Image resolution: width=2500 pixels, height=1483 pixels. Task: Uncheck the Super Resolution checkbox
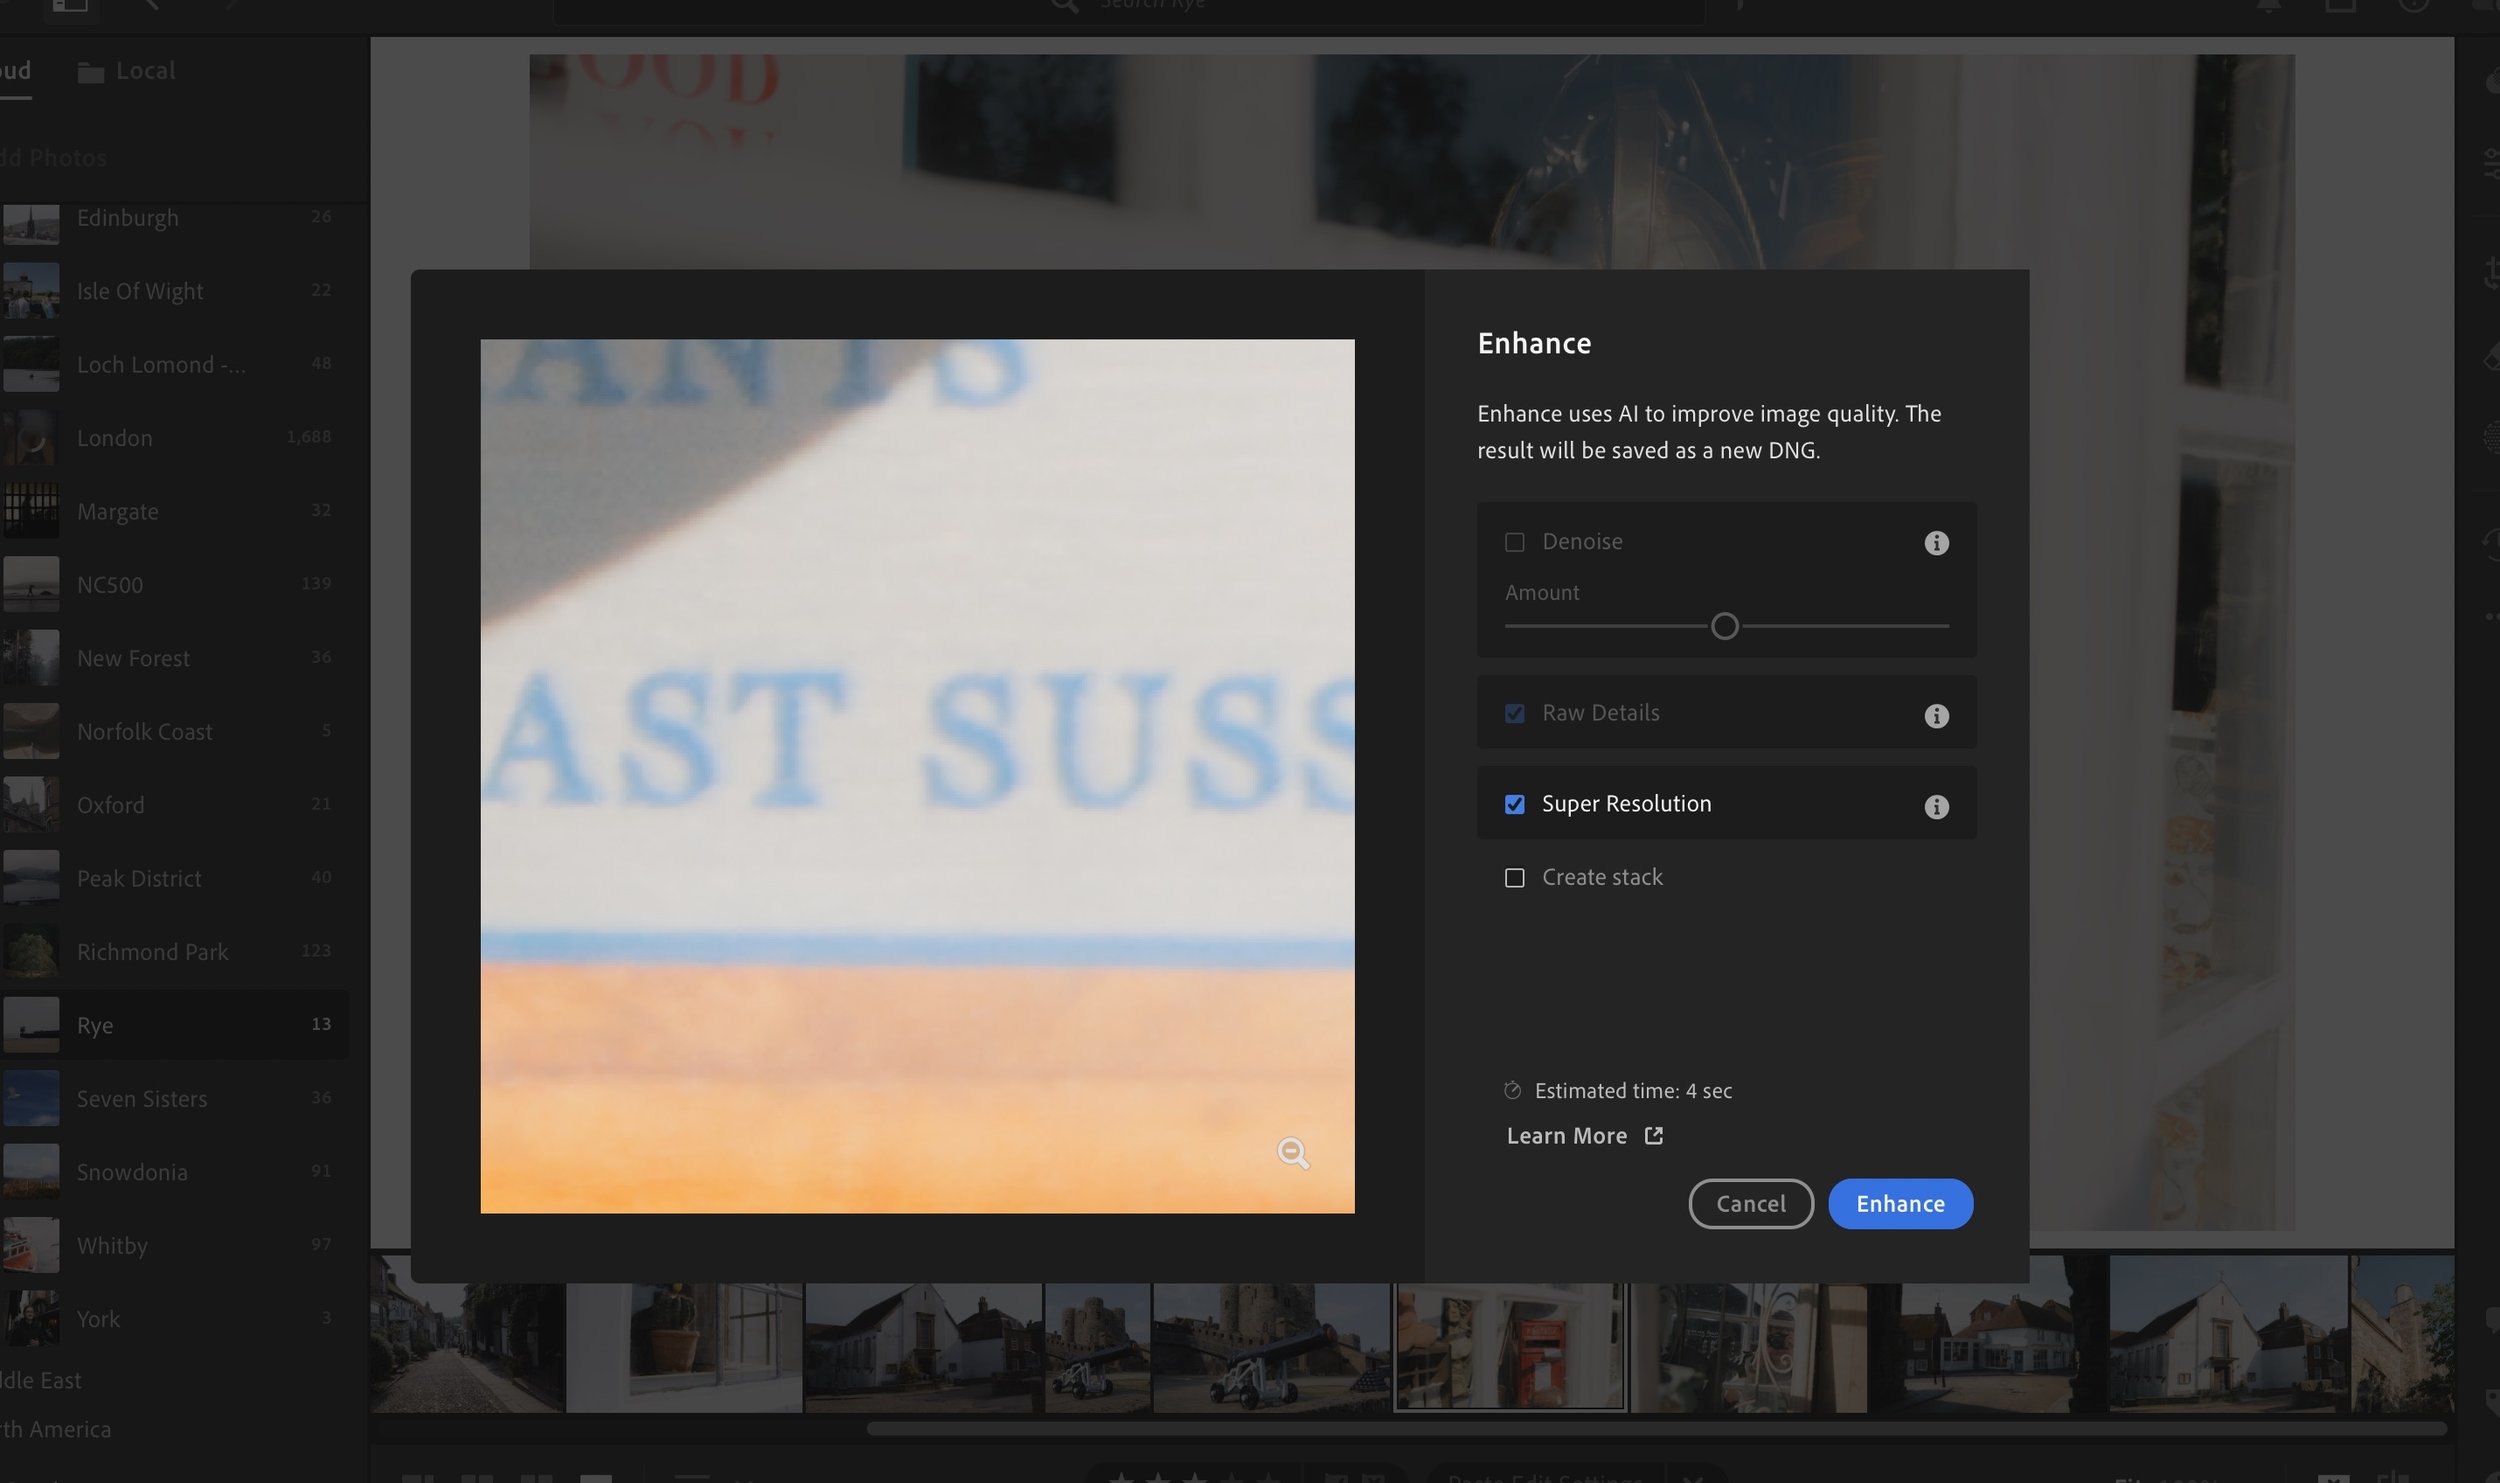[1514, 804]
